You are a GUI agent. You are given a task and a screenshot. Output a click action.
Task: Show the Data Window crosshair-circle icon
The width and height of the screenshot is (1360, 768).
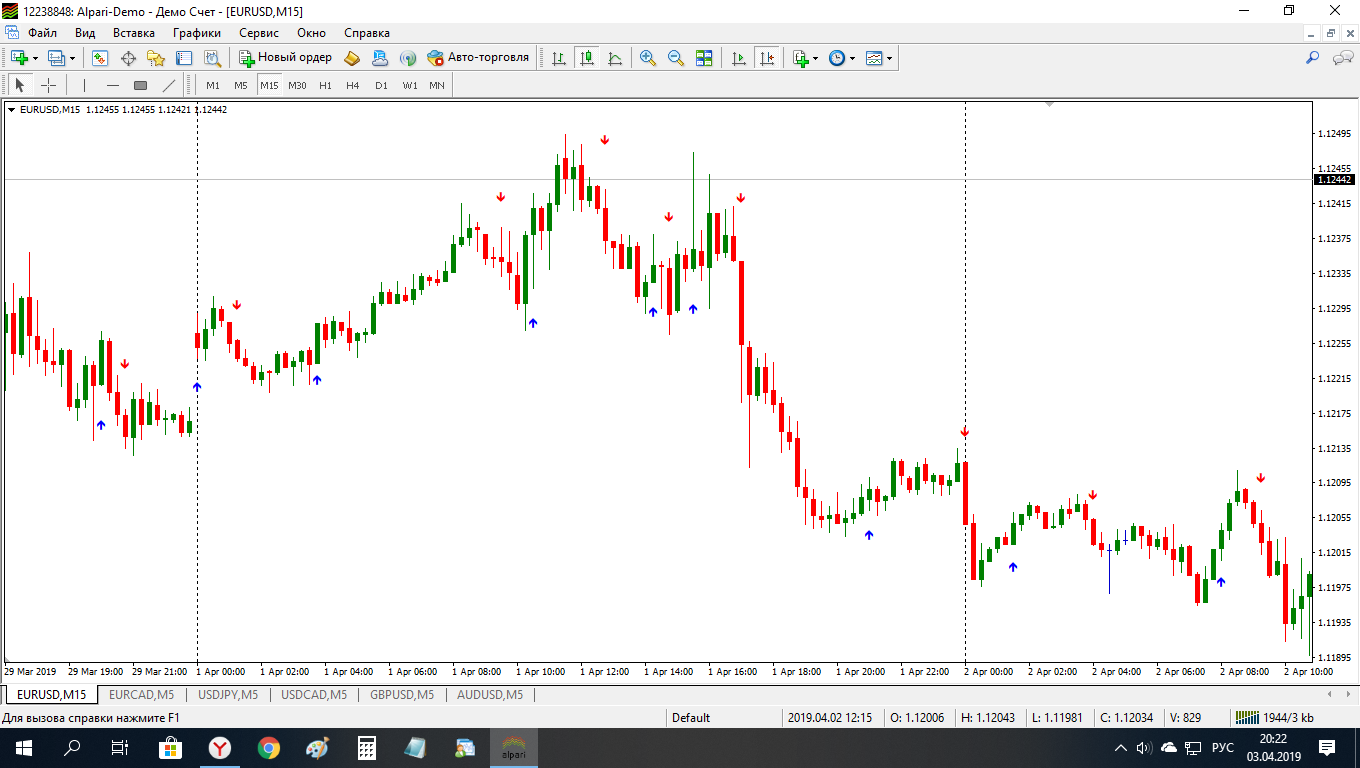pyautogui.click(x=128, y=58)
